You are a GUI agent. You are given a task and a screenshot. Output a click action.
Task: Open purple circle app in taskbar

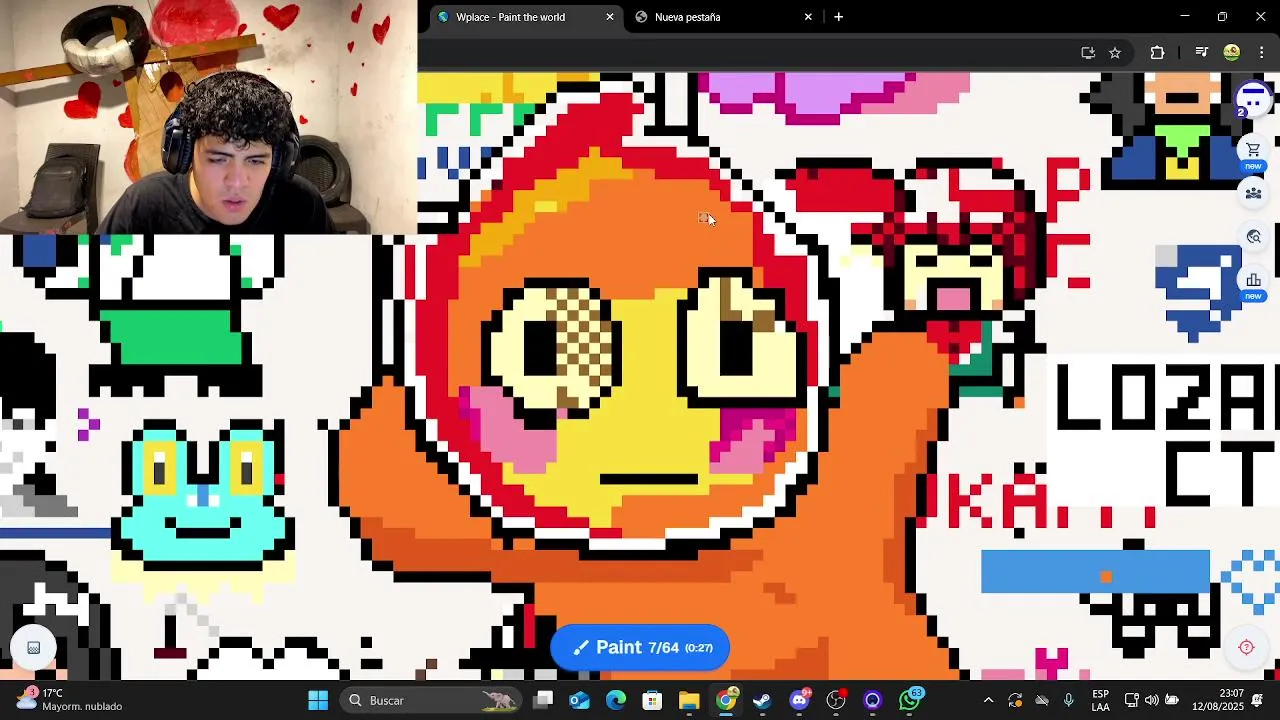(872, 700)
